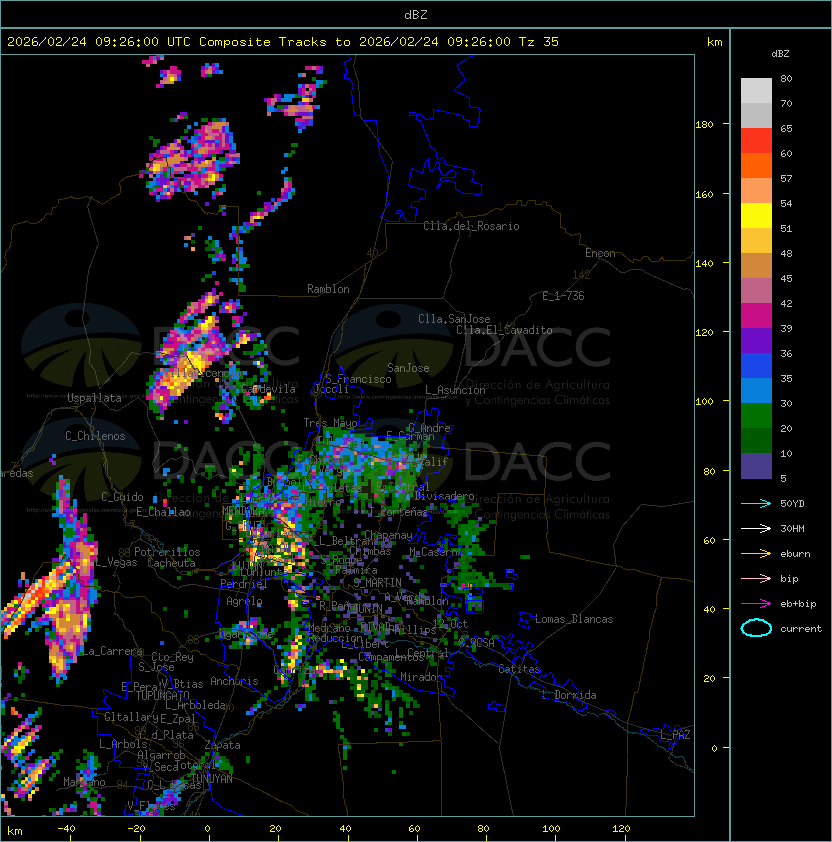Pick the light blue 35–30 dBZ swatch

pos(756,391)
